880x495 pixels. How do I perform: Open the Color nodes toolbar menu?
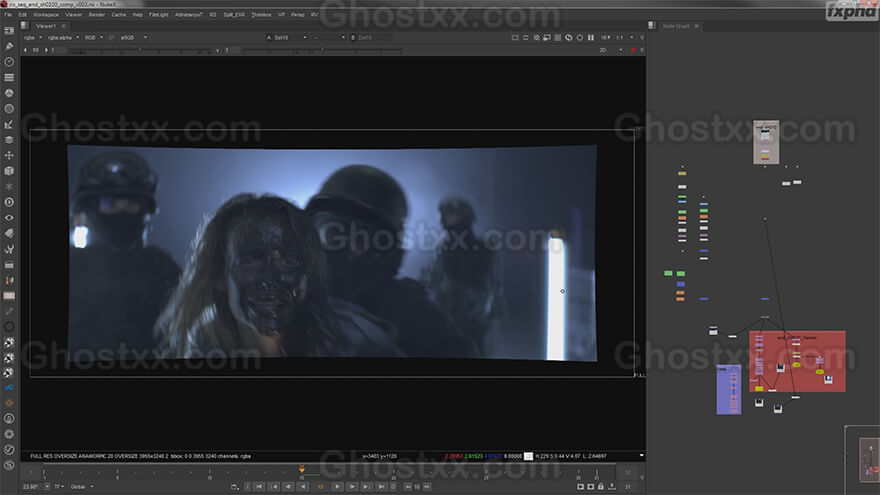tap(9, 93)
